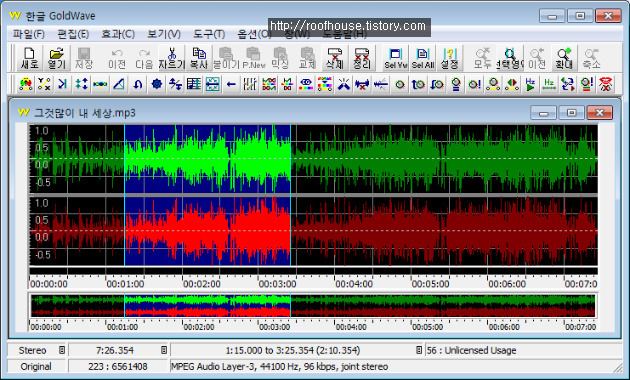Open the Resample Hz icon with gray arrow

[549, 84]
